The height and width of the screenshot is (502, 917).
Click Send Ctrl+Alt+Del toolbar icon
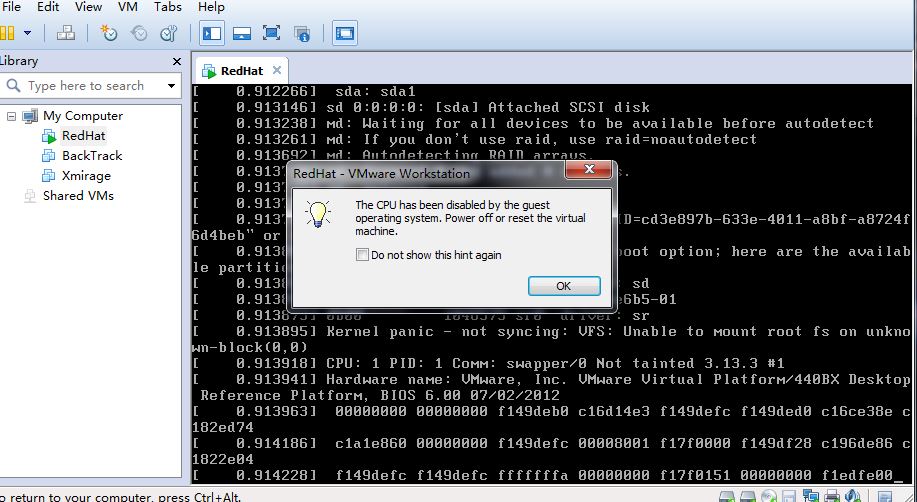coord(66,33)
